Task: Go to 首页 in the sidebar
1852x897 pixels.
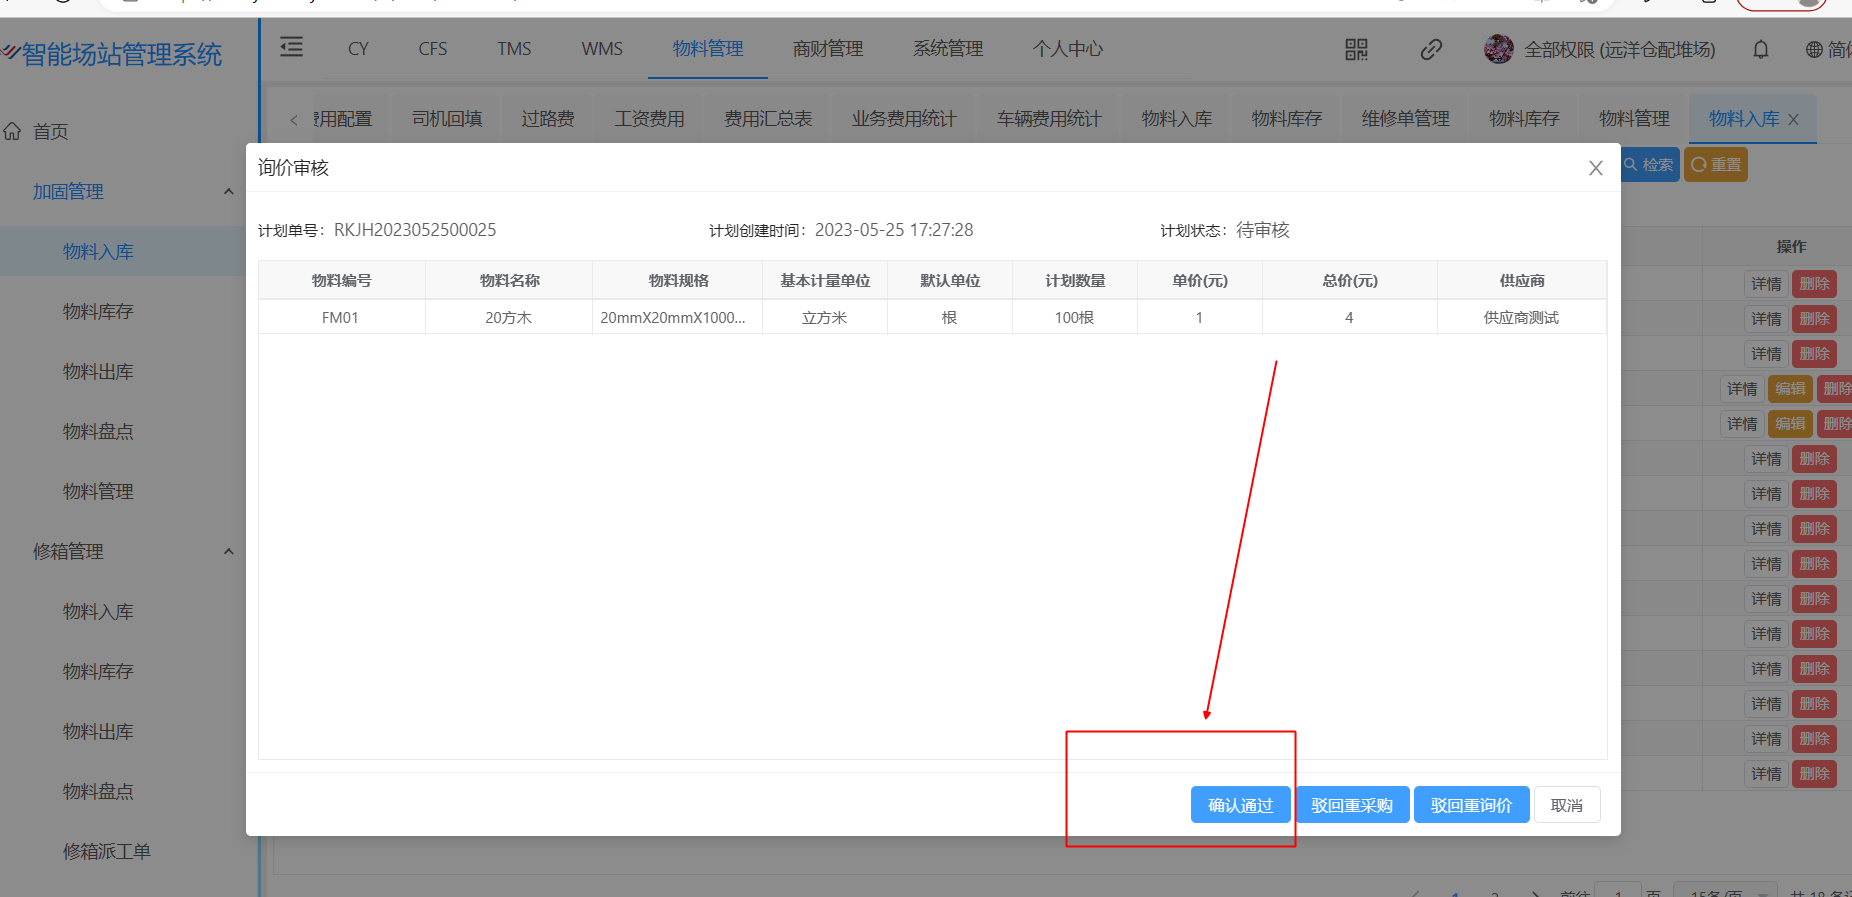Action: coord(50,131)
